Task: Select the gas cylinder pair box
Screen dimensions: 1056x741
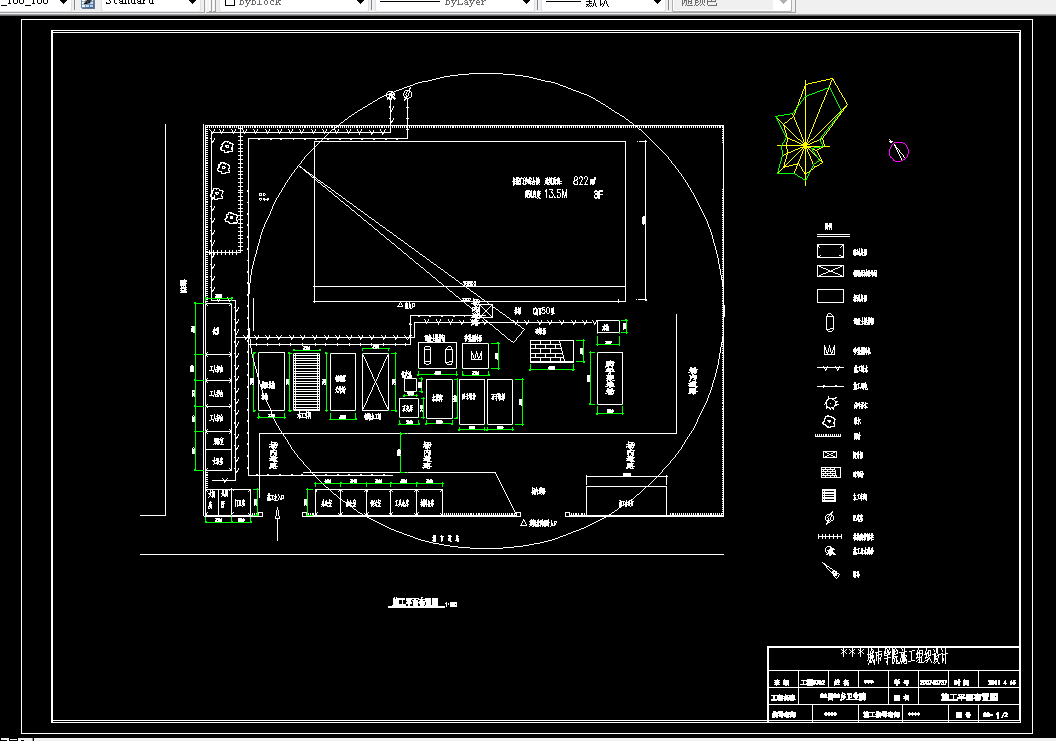Action: click(437, 355)
